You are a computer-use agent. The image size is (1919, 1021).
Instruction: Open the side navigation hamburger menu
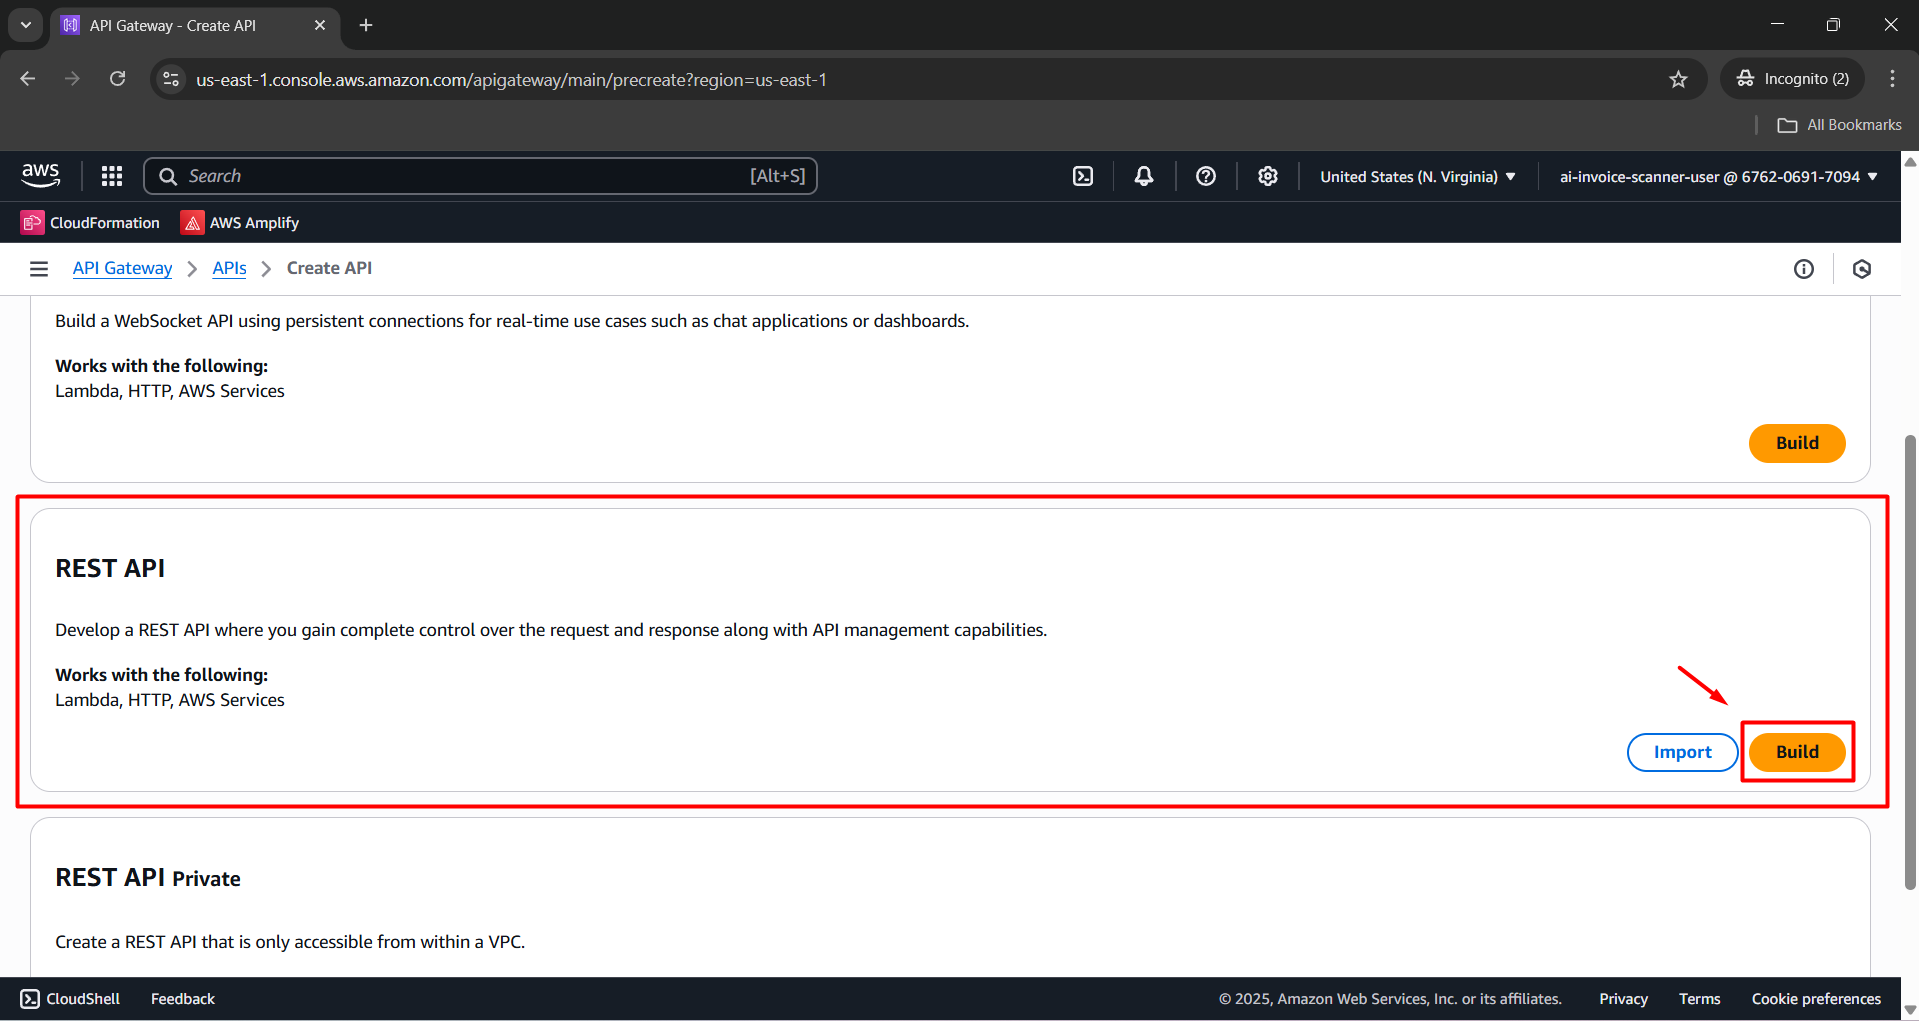[39, 268]
